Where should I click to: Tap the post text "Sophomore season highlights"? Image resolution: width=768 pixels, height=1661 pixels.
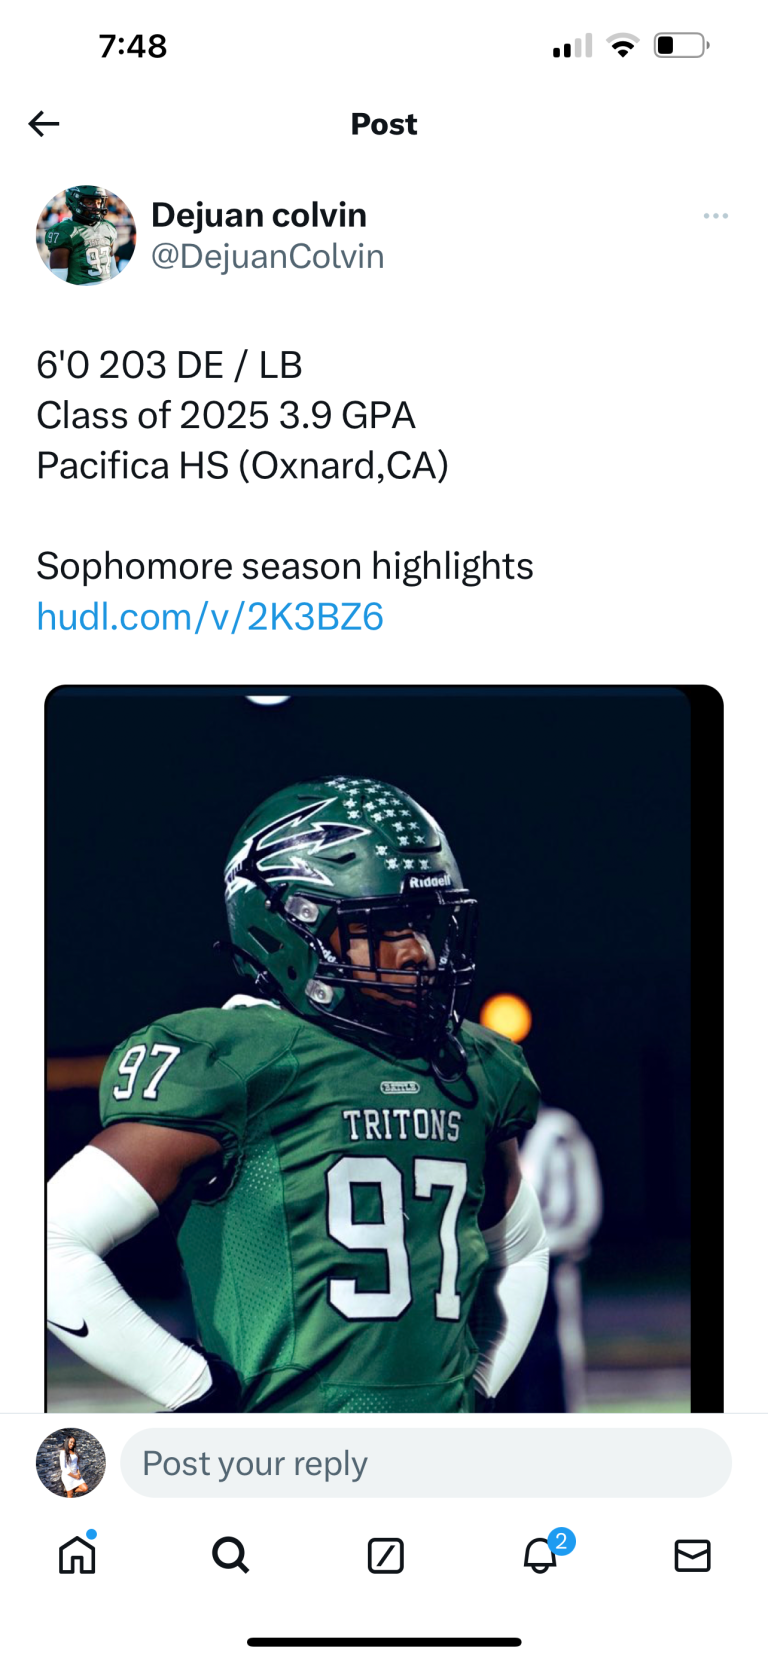[x=285, y=567]
